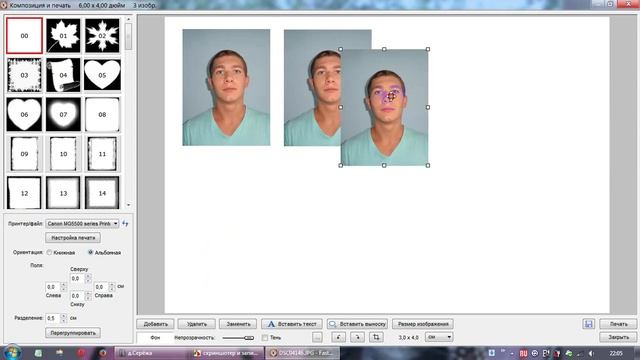Click the Разделение spacing value field
The height and width of the screenshot is (360, 640).
53,318
